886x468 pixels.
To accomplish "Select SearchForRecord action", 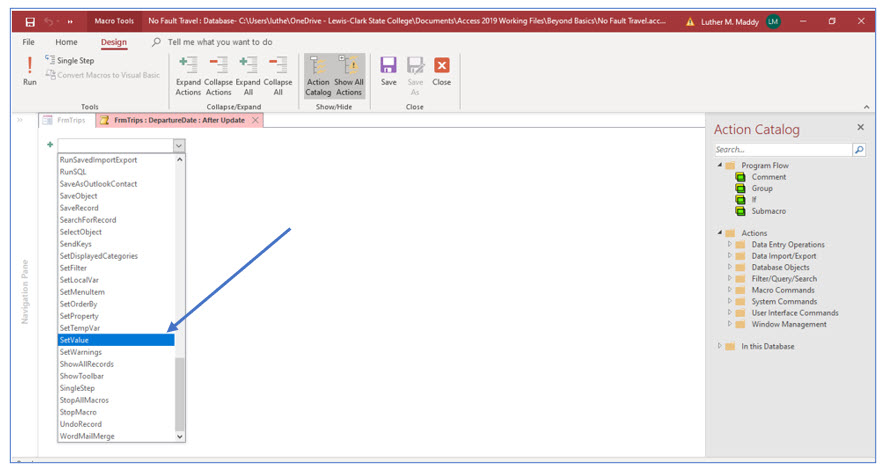I will pyautogui.click(x=116, y=220).
